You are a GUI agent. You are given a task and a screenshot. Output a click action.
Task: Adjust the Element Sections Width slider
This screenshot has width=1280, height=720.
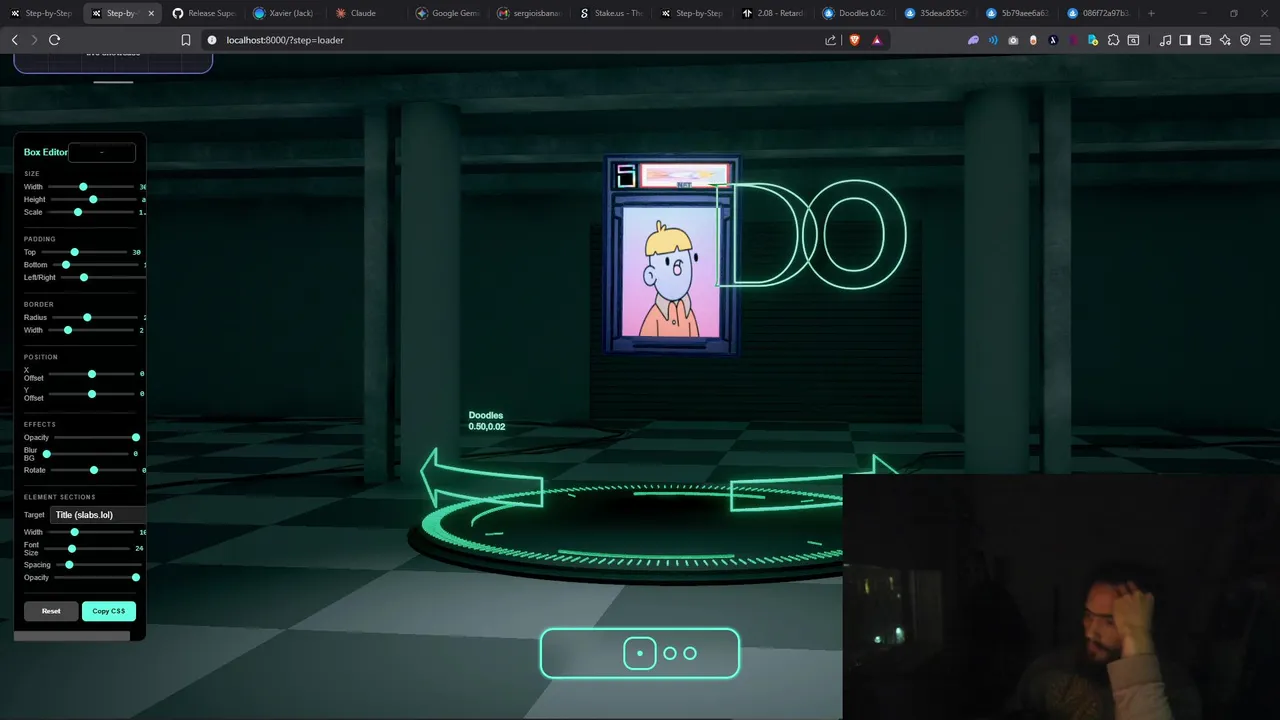(91, 532)
